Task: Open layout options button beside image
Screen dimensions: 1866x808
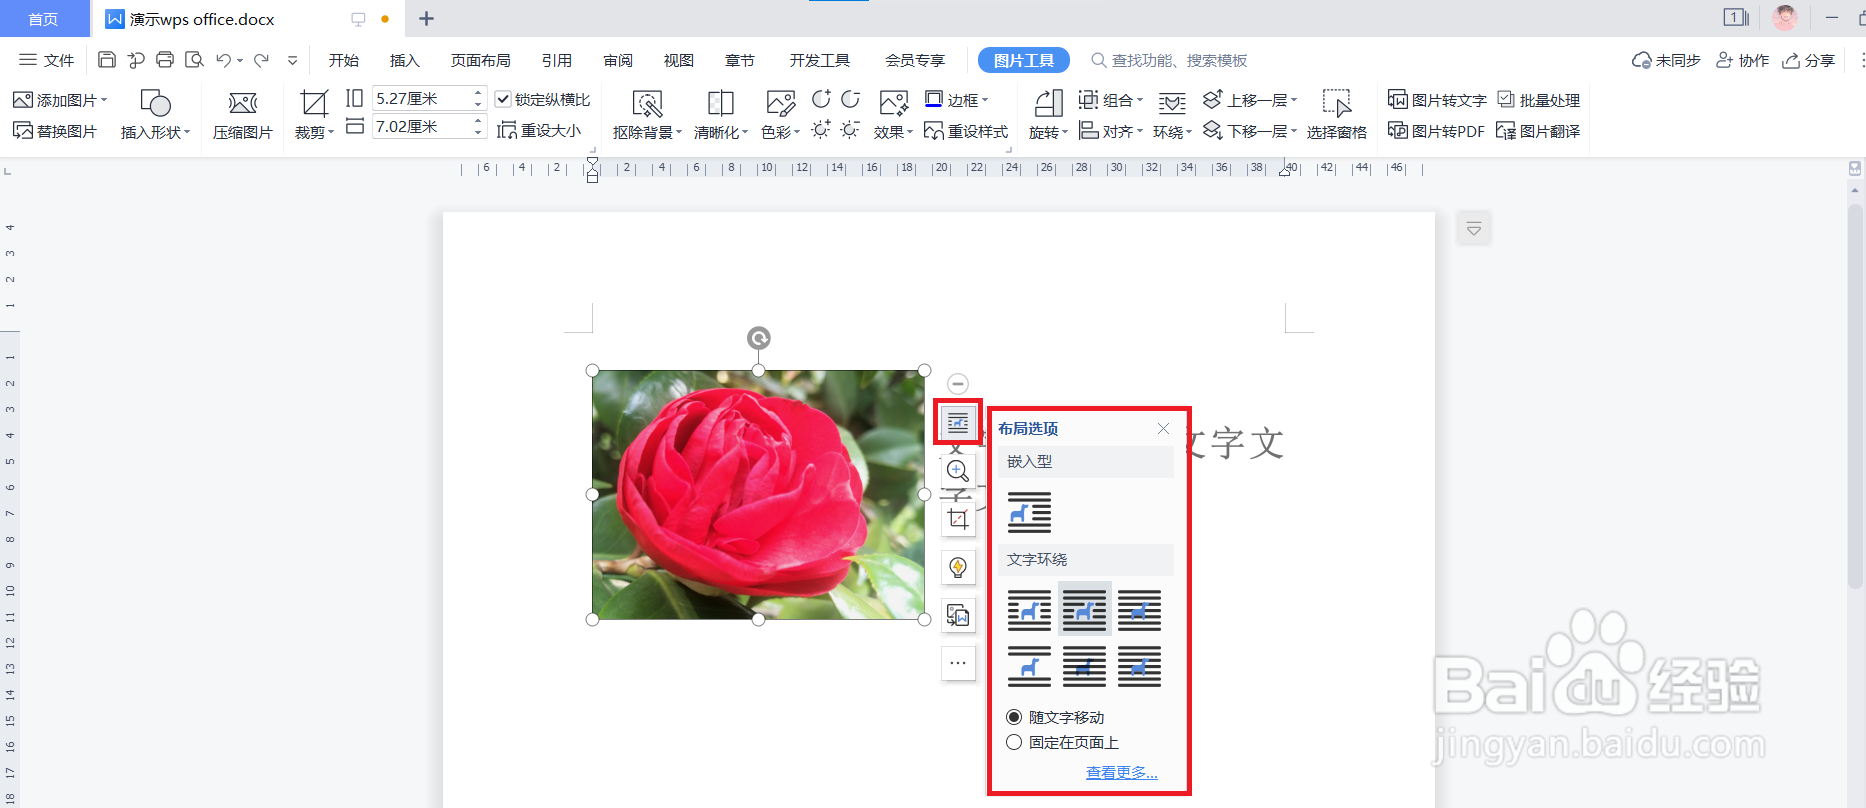Action: (958, 422)
